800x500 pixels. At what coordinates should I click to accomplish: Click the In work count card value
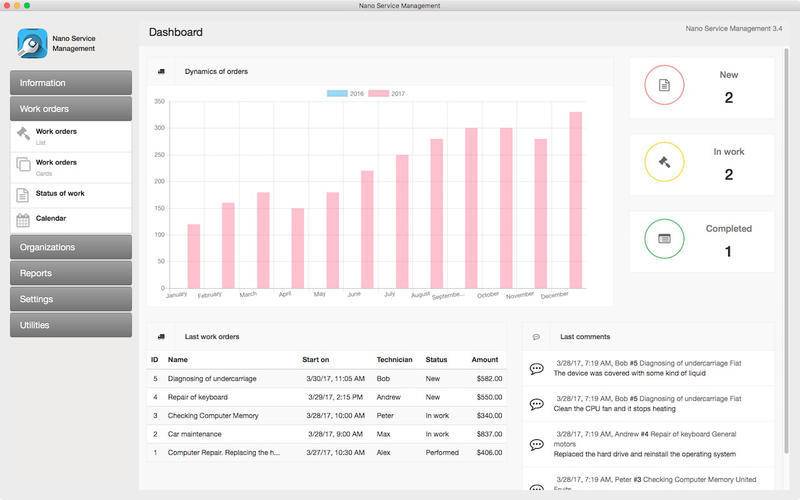729,174
